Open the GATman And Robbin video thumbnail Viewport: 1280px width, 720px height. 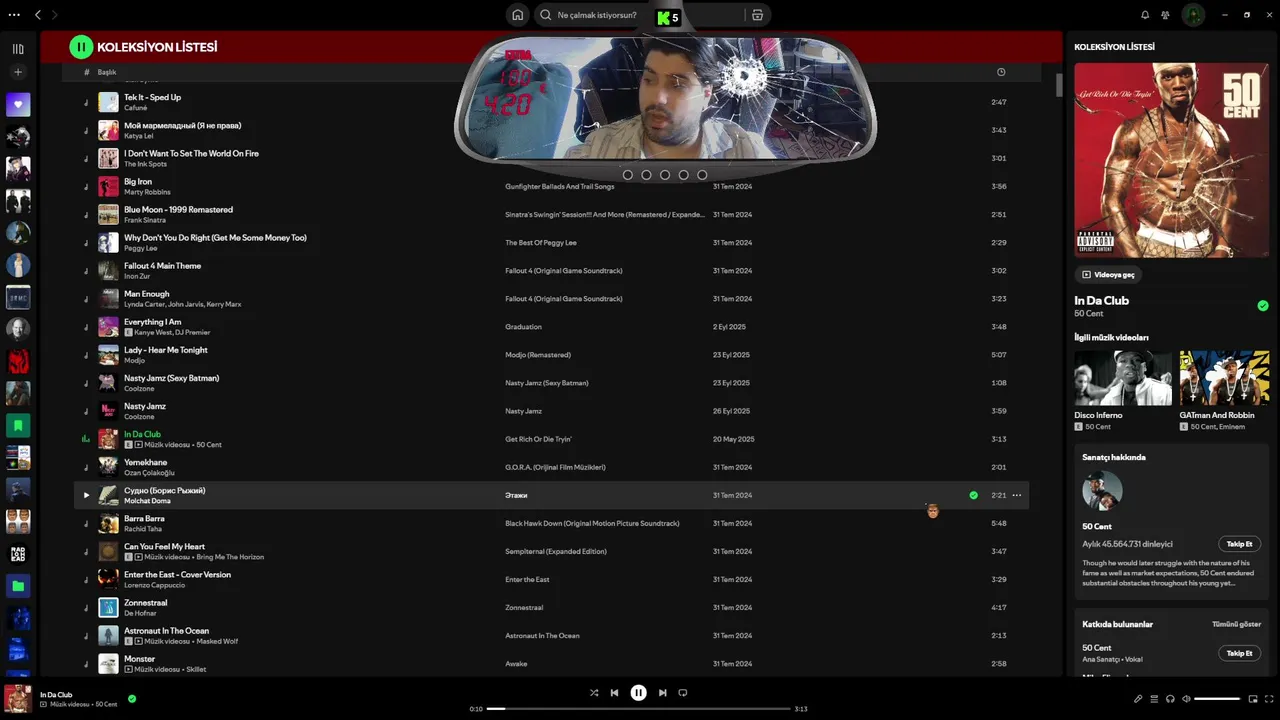pos(1224,378)
